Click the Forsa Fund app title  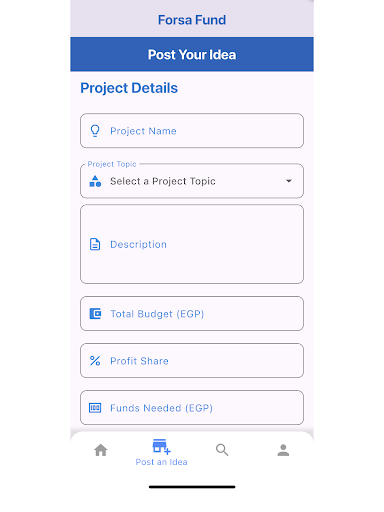[192, 20]
